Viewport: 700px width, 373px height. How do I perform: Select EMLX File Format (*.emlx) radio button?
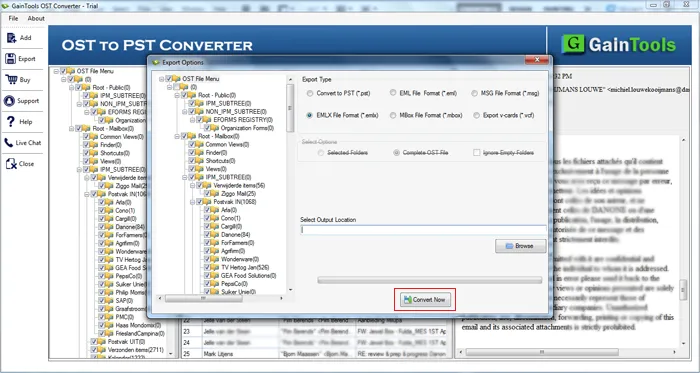[x=309, y=115]
